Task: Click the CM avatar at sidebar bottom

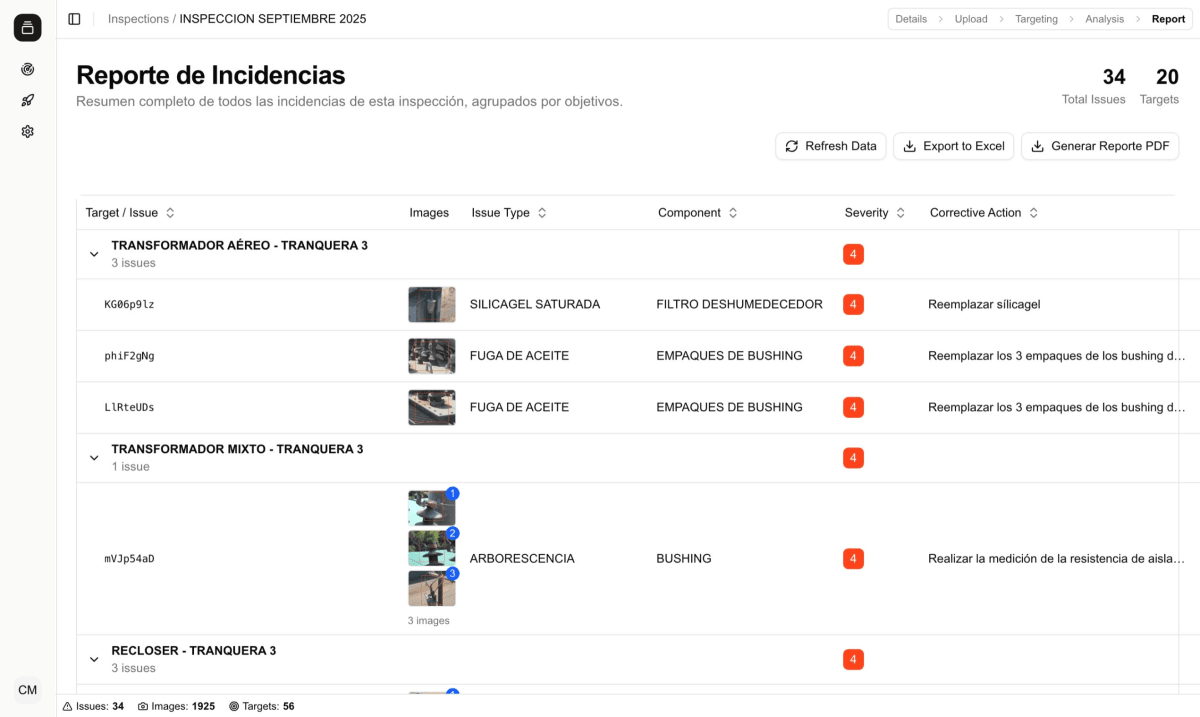Action: click(x=27, y=690)
